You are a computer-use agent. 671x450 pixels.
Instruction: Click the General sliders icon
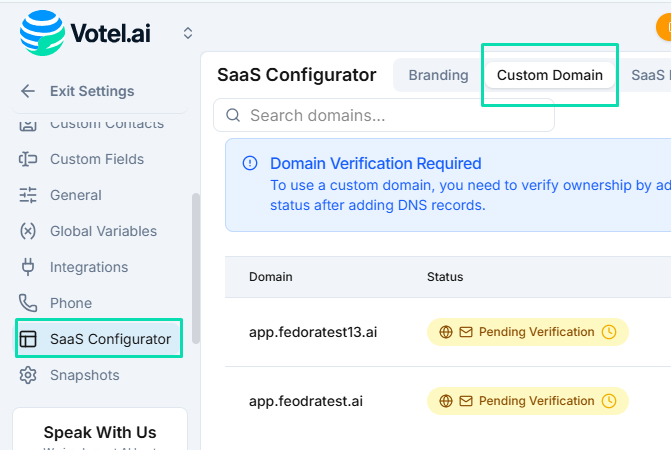pos(28,195)
